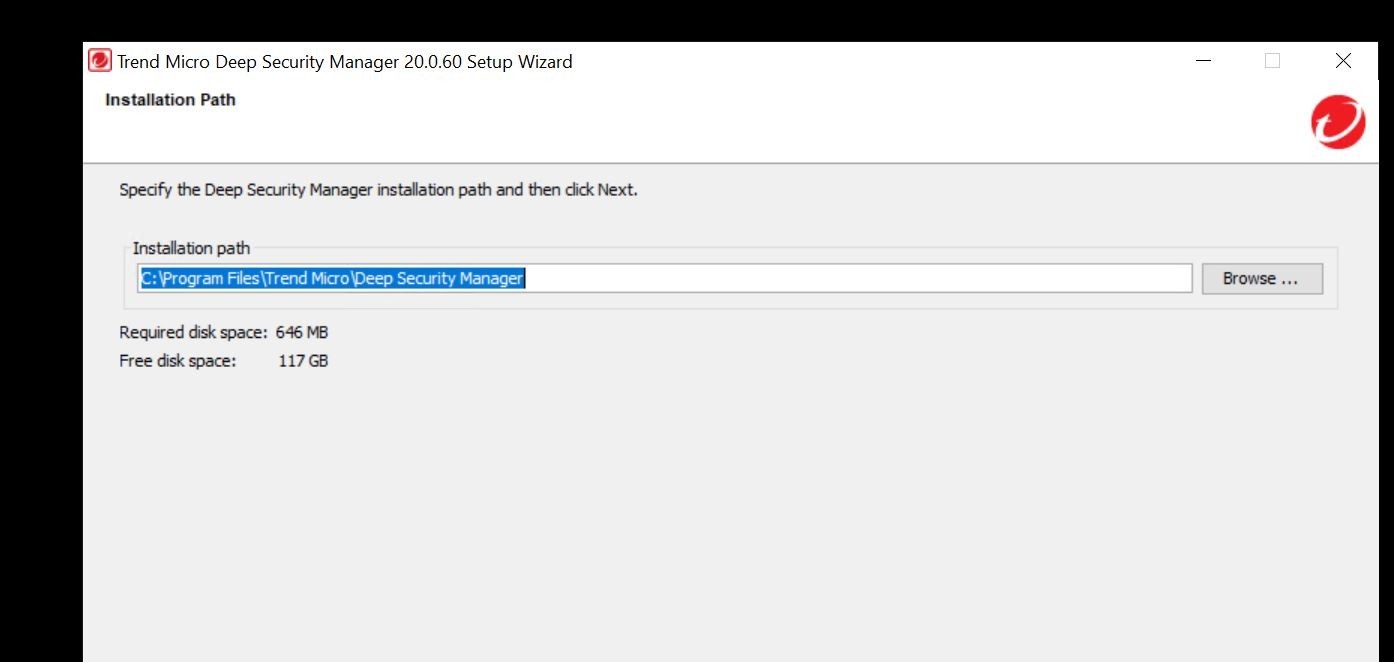Click the disabled maximize button
1394x662 pixels.
pos(1272,61)
